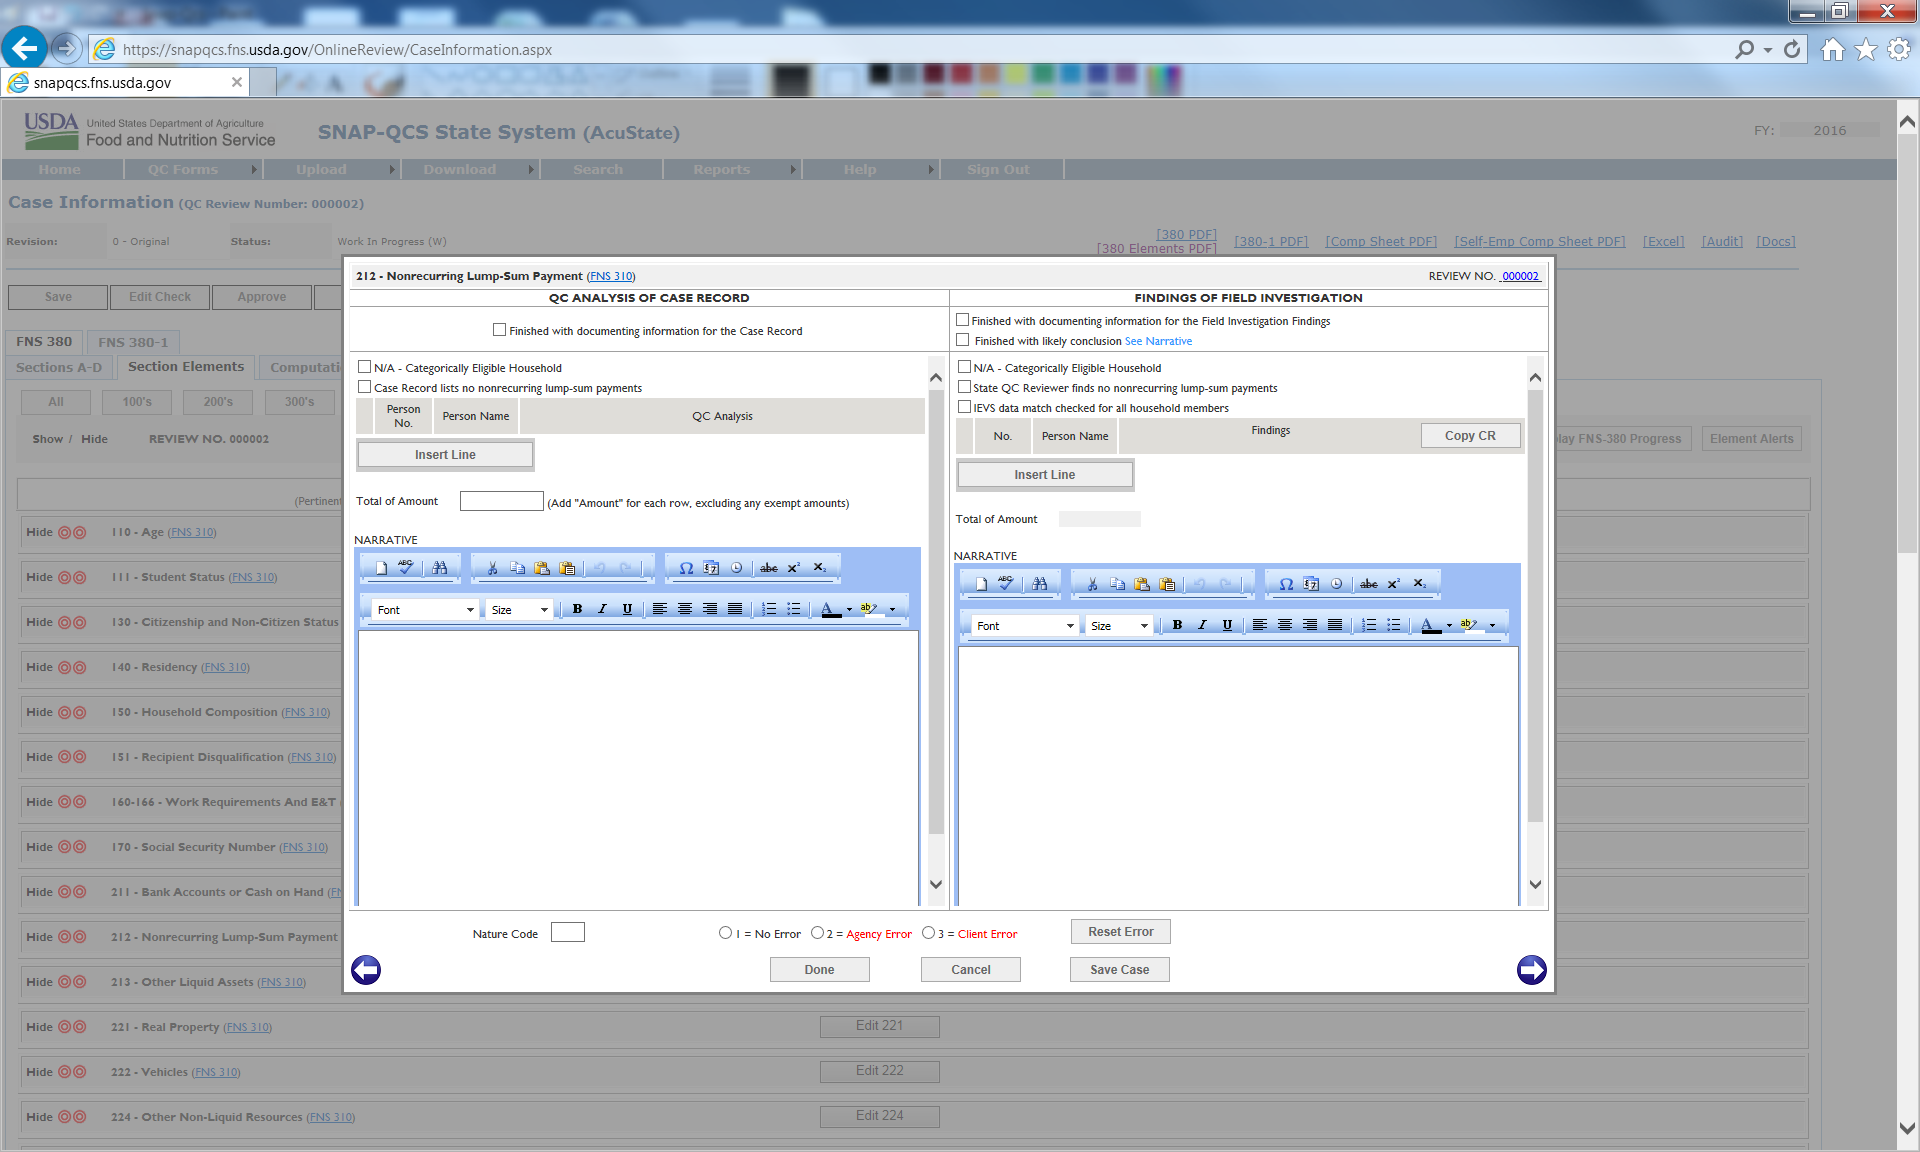Open the Section Elements tab

pos(186,367)
